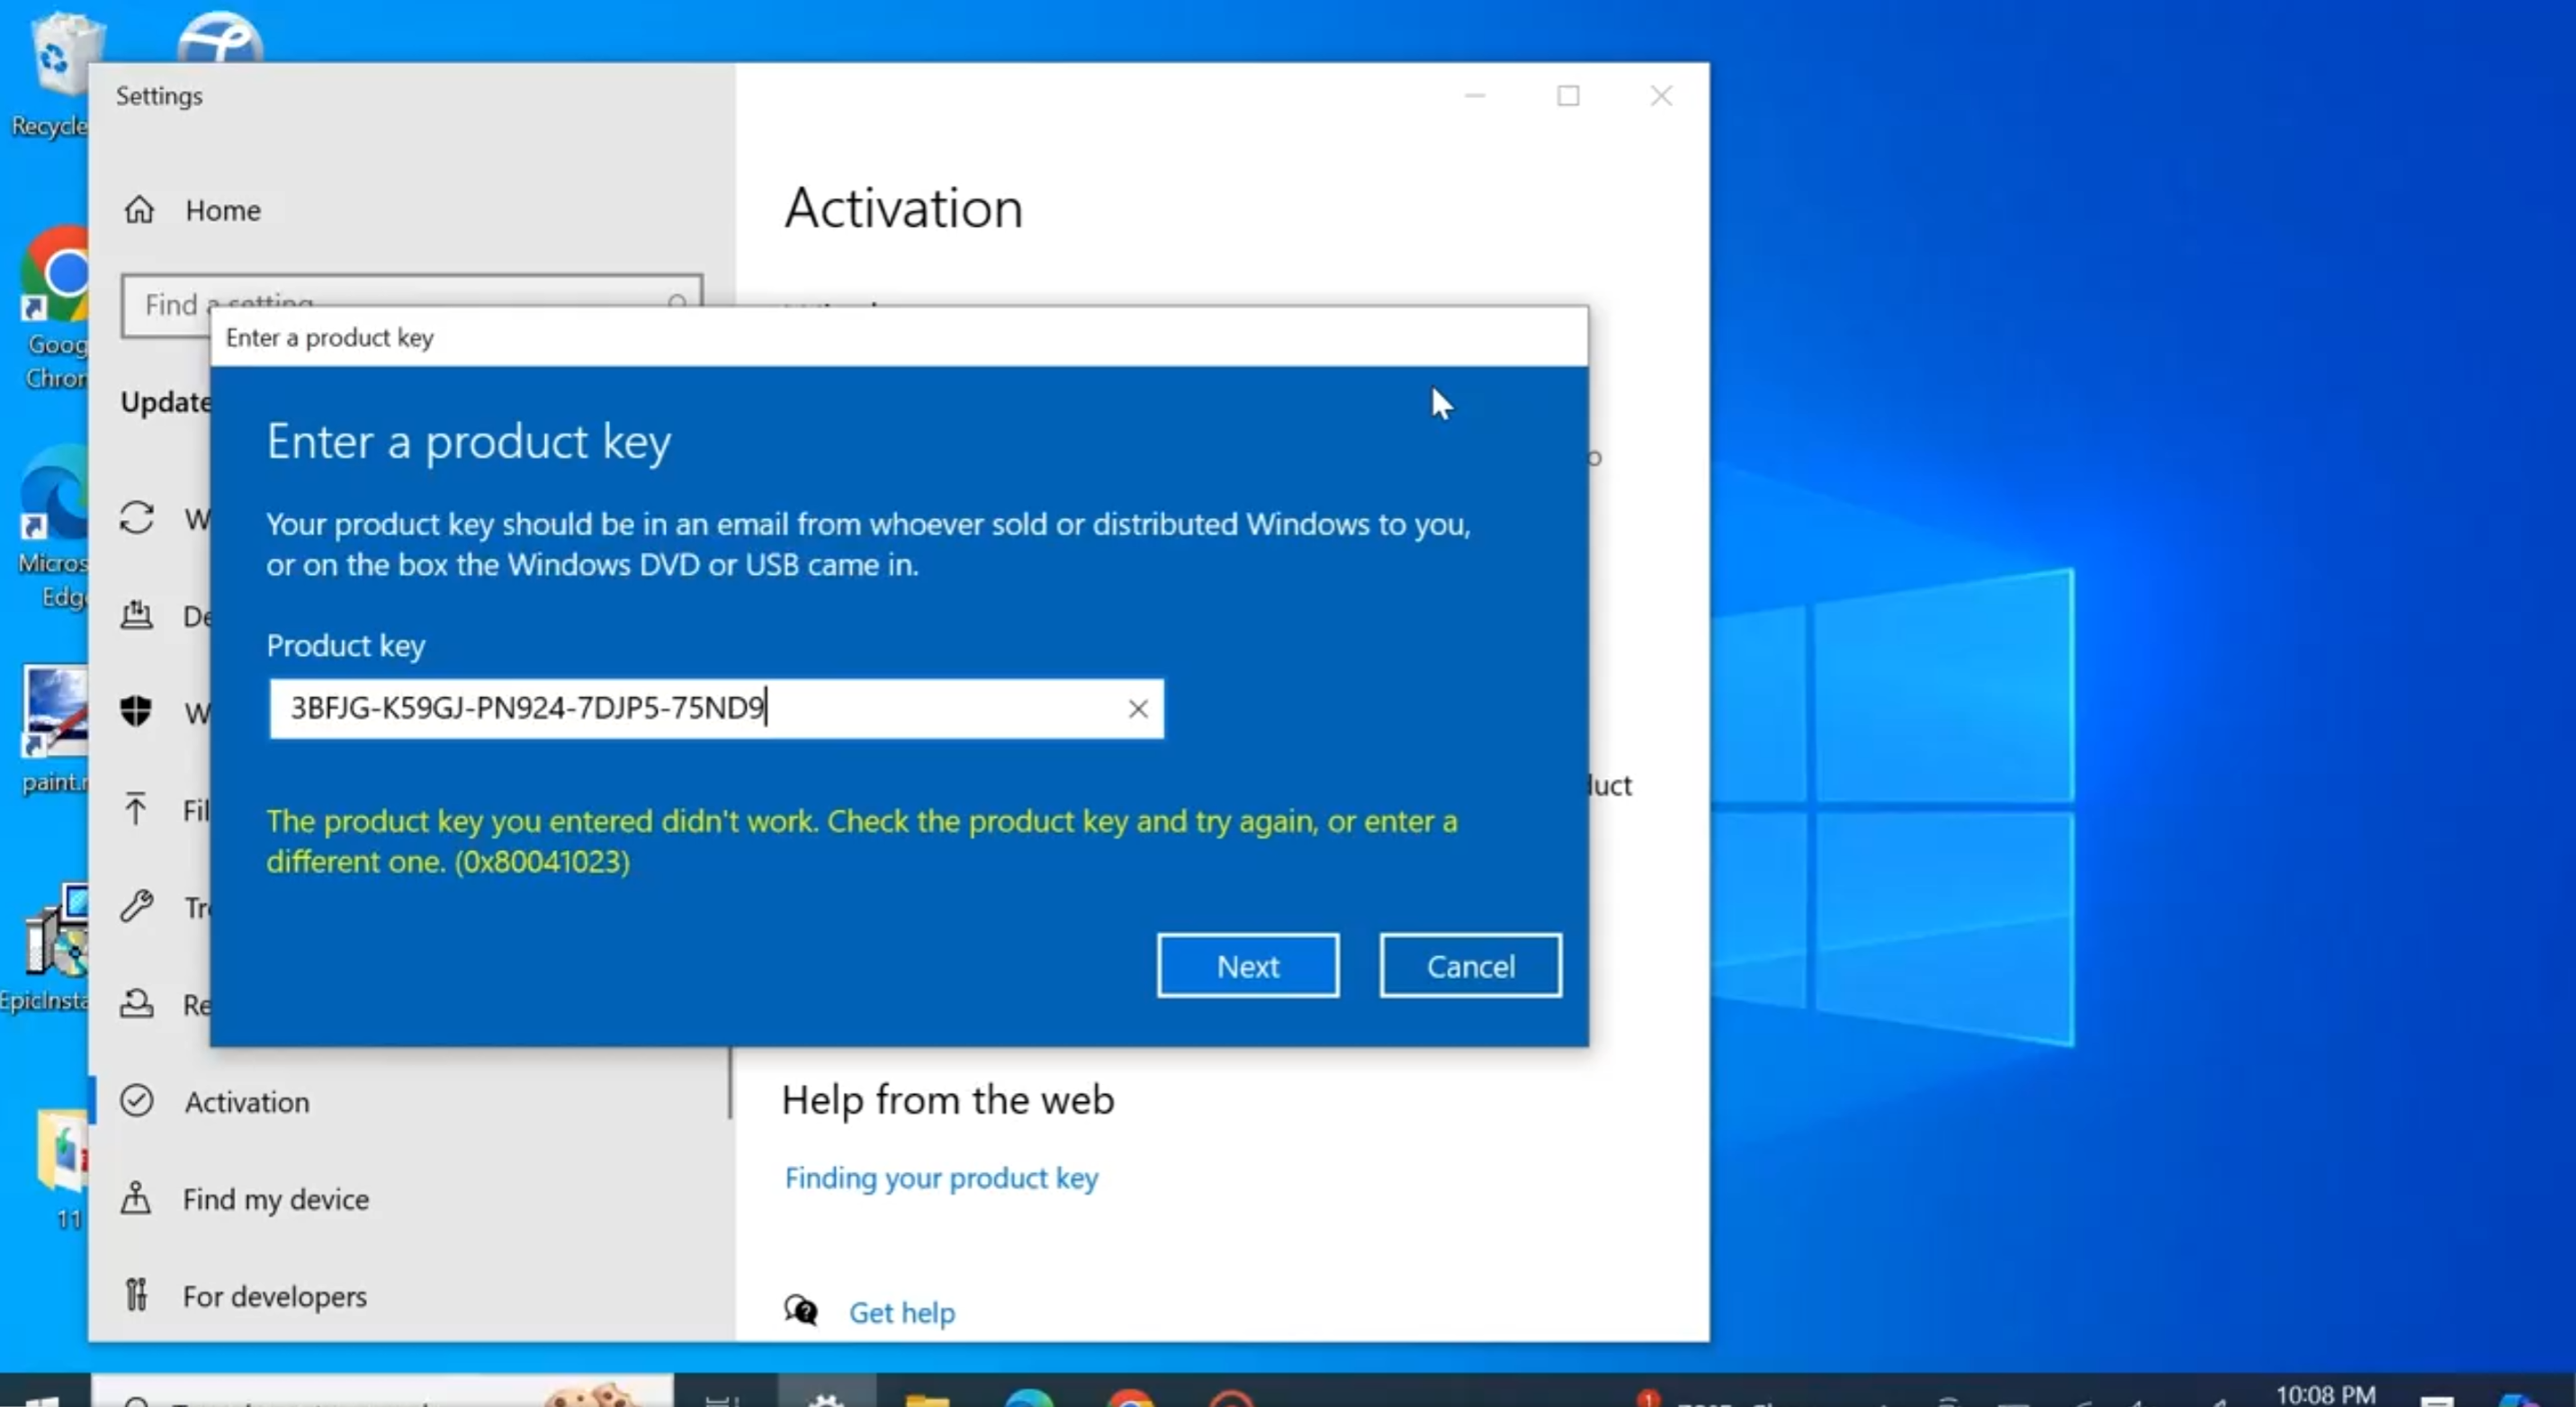The width and height of the screenshot is (2576, 1407).
Task: Close the Settings window
Action: pyautogui.click(x=1661, y=95)
